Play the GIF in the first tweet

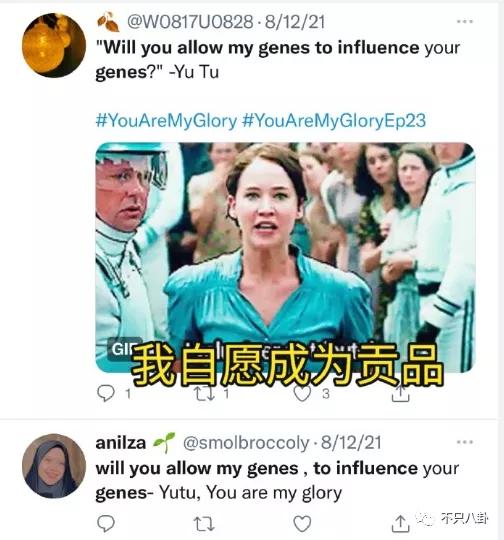click(x=285, y=257)
